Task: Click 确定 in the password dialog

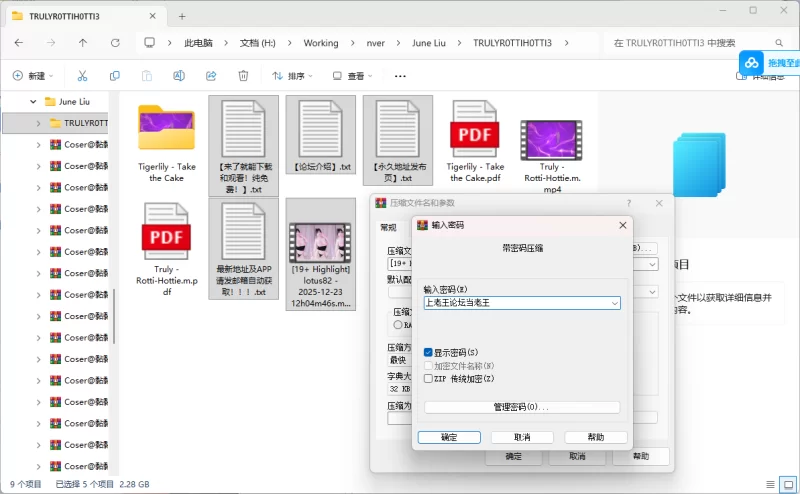Action: (x=449, y=437)
